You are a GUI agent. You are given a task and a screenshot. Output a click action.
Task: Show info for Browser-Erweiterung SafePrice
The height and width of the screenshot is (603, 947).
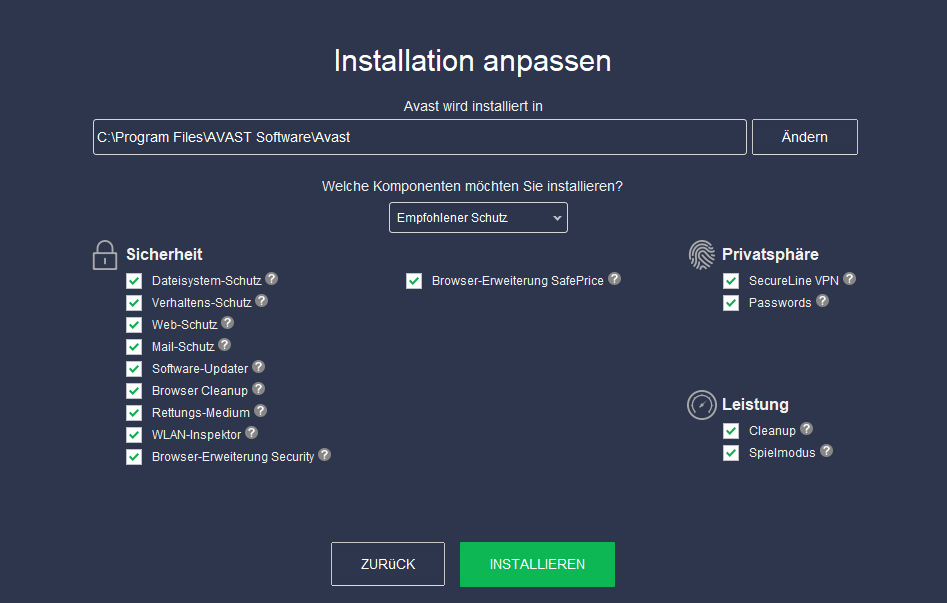click(x=614, y=279)
